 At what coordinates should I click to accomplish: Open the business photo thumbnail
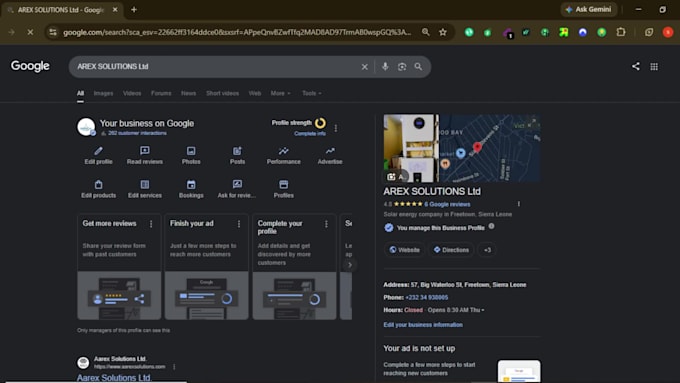[x=411, y=148]
